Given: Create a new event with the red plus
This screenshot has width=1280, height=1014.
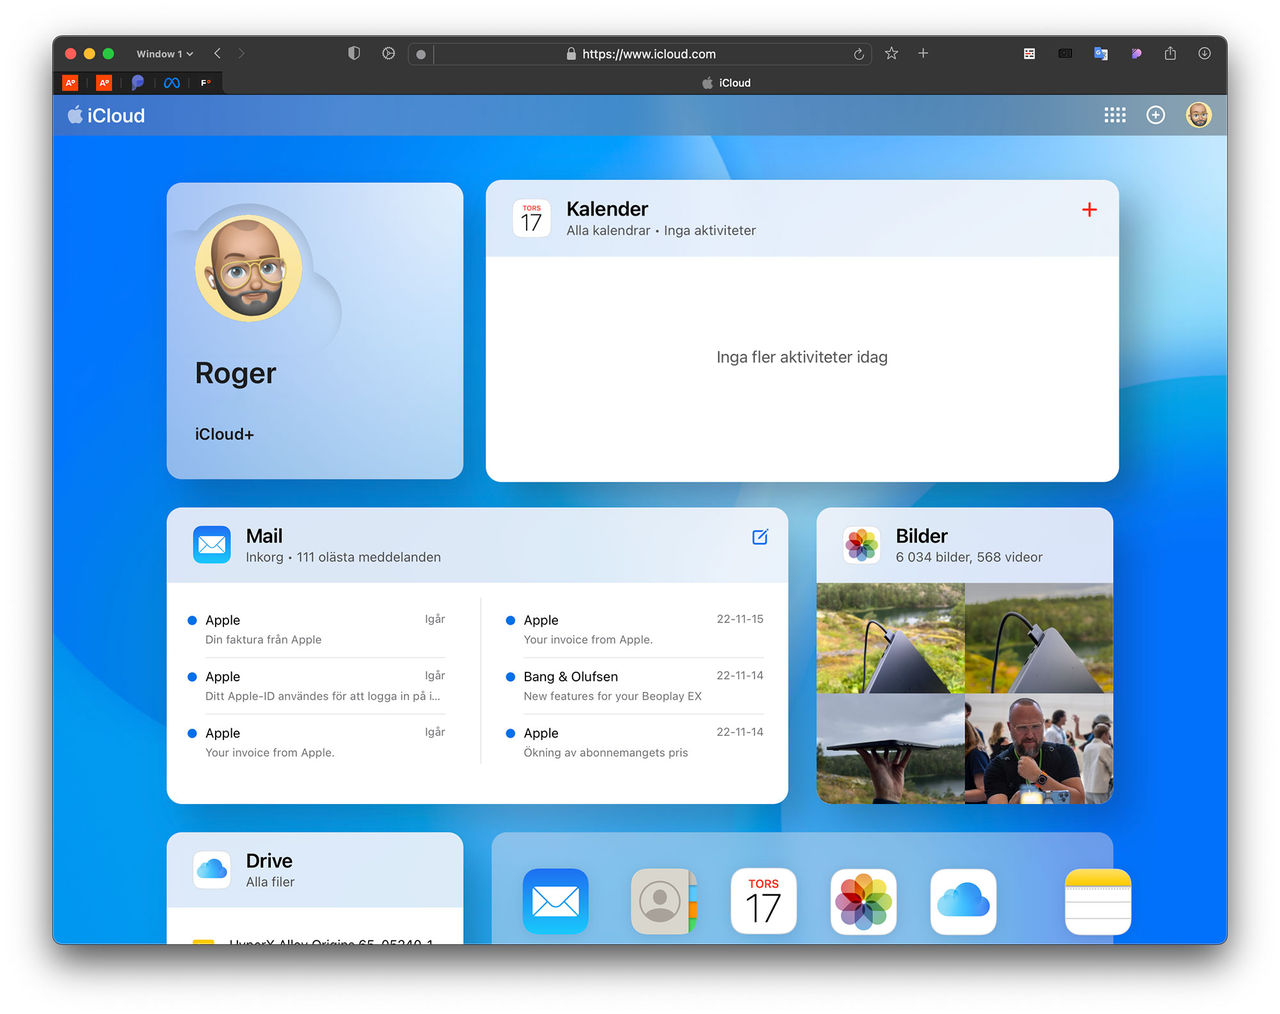Looking at the screenshot, I should 1089,210.
